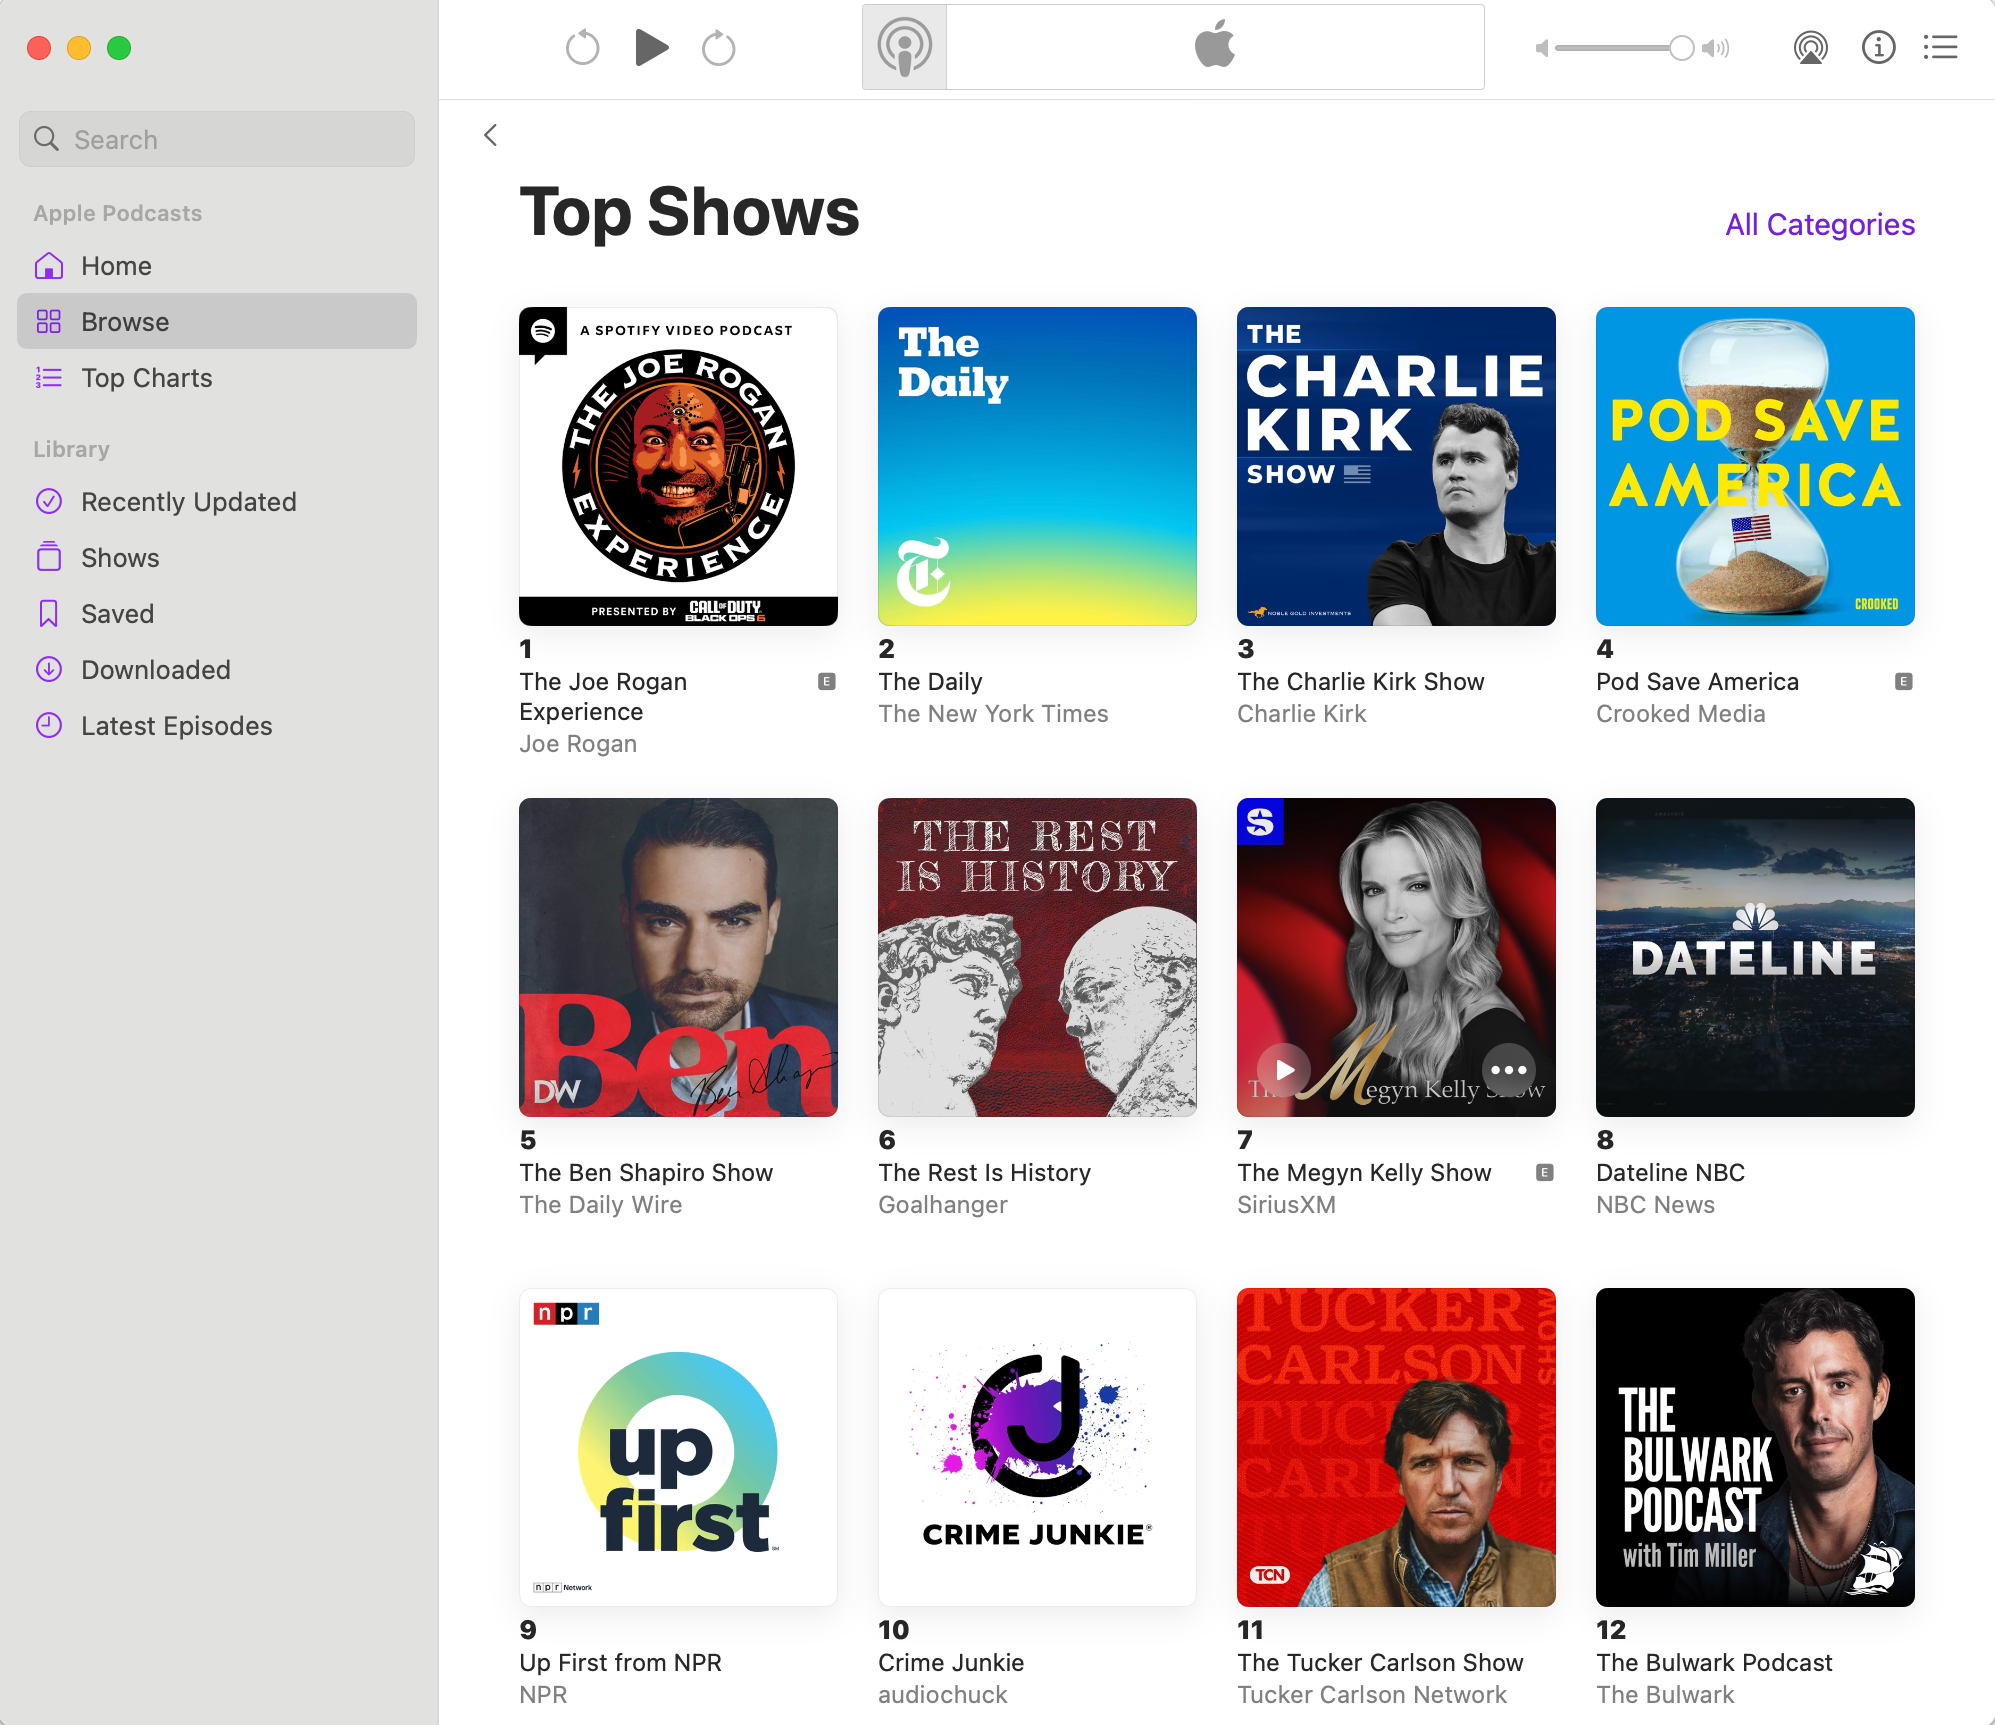The image size is (1995, 1725).
Task: Click the explicit badge on Pod Save America
Action: tap(1904, 682)
